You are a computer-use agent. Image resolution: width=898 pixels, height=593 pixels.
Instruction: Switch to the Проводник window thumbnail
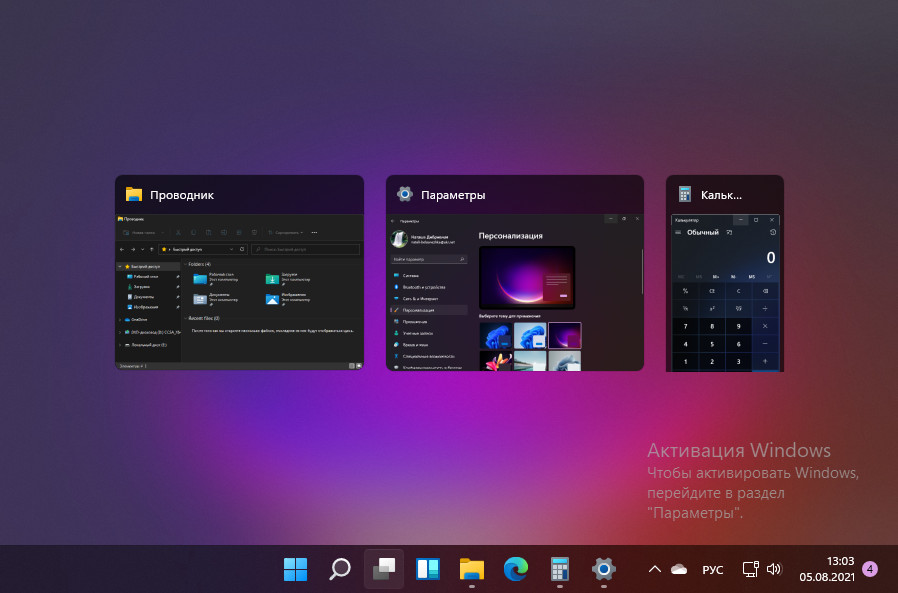coord(239,273)
